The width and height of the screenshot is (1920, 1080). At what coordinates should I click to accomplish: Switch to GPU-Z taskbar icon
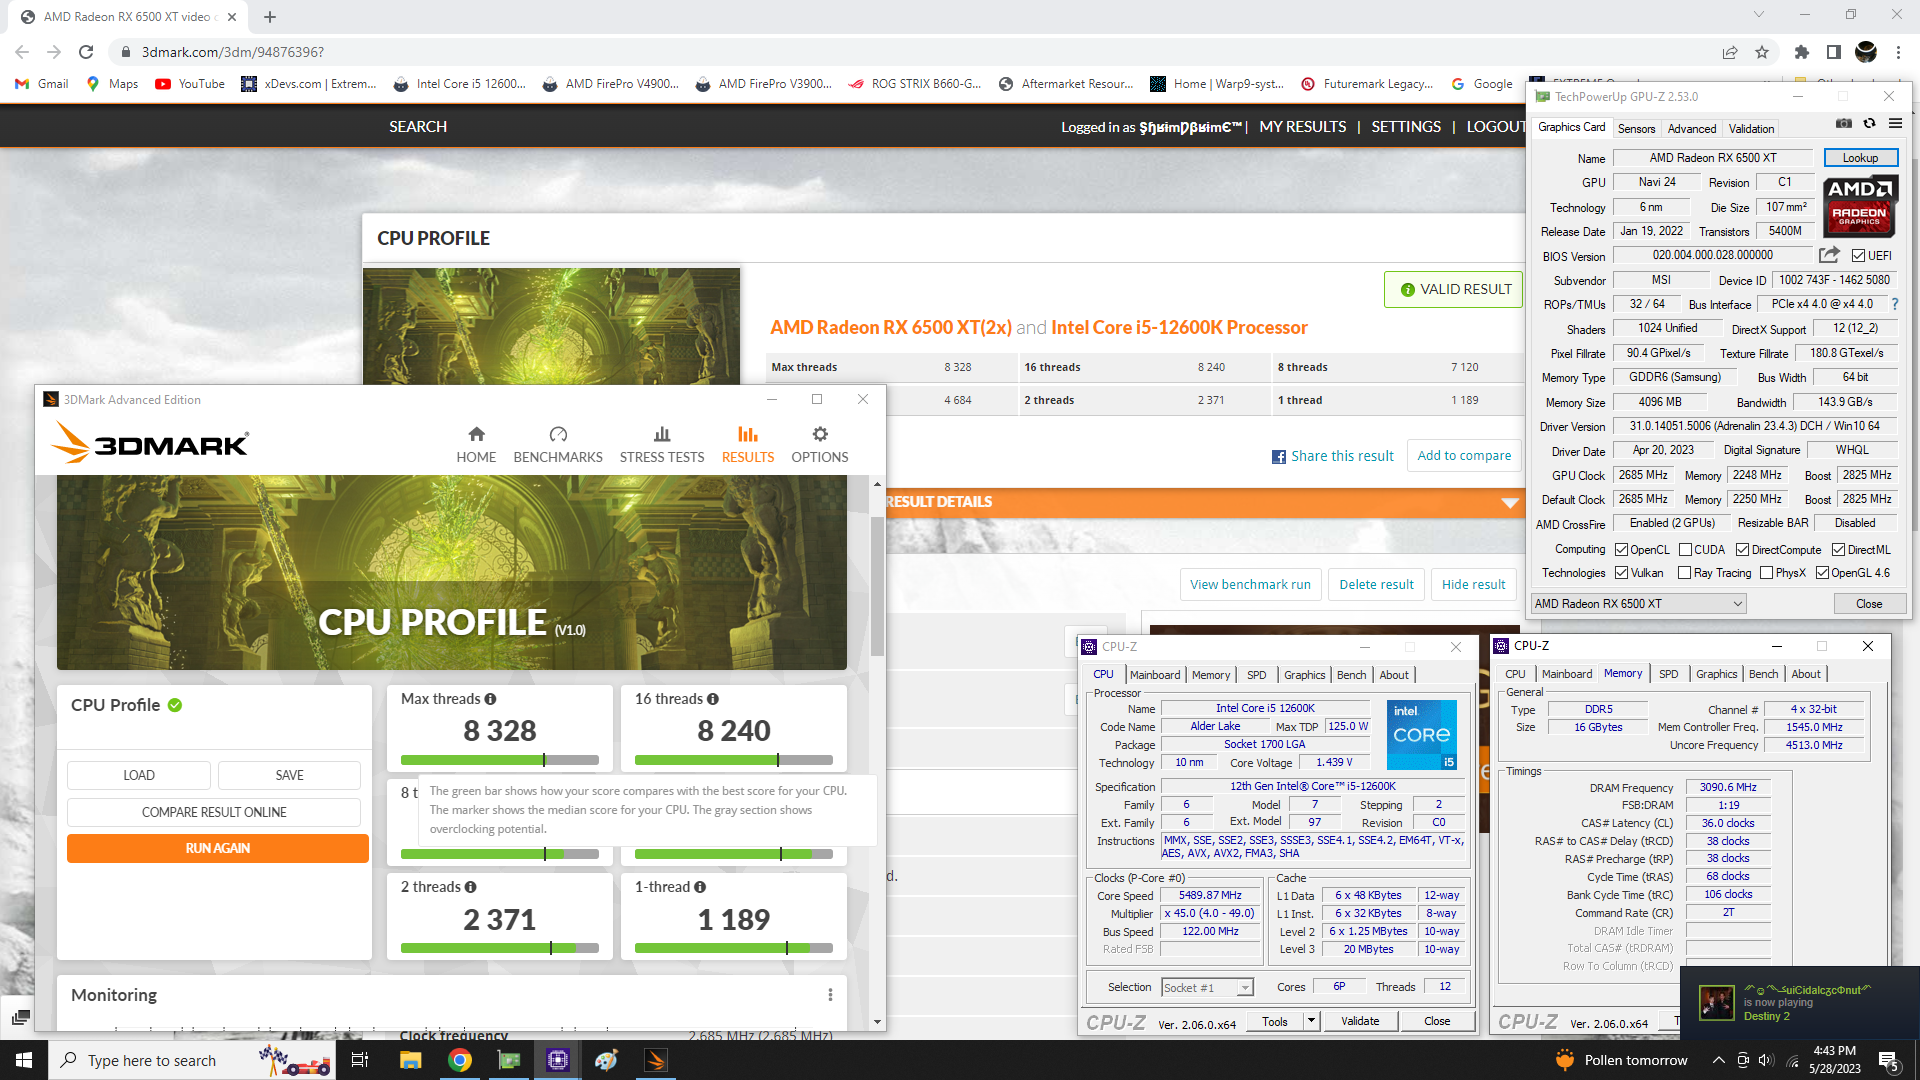point(509,1060)
